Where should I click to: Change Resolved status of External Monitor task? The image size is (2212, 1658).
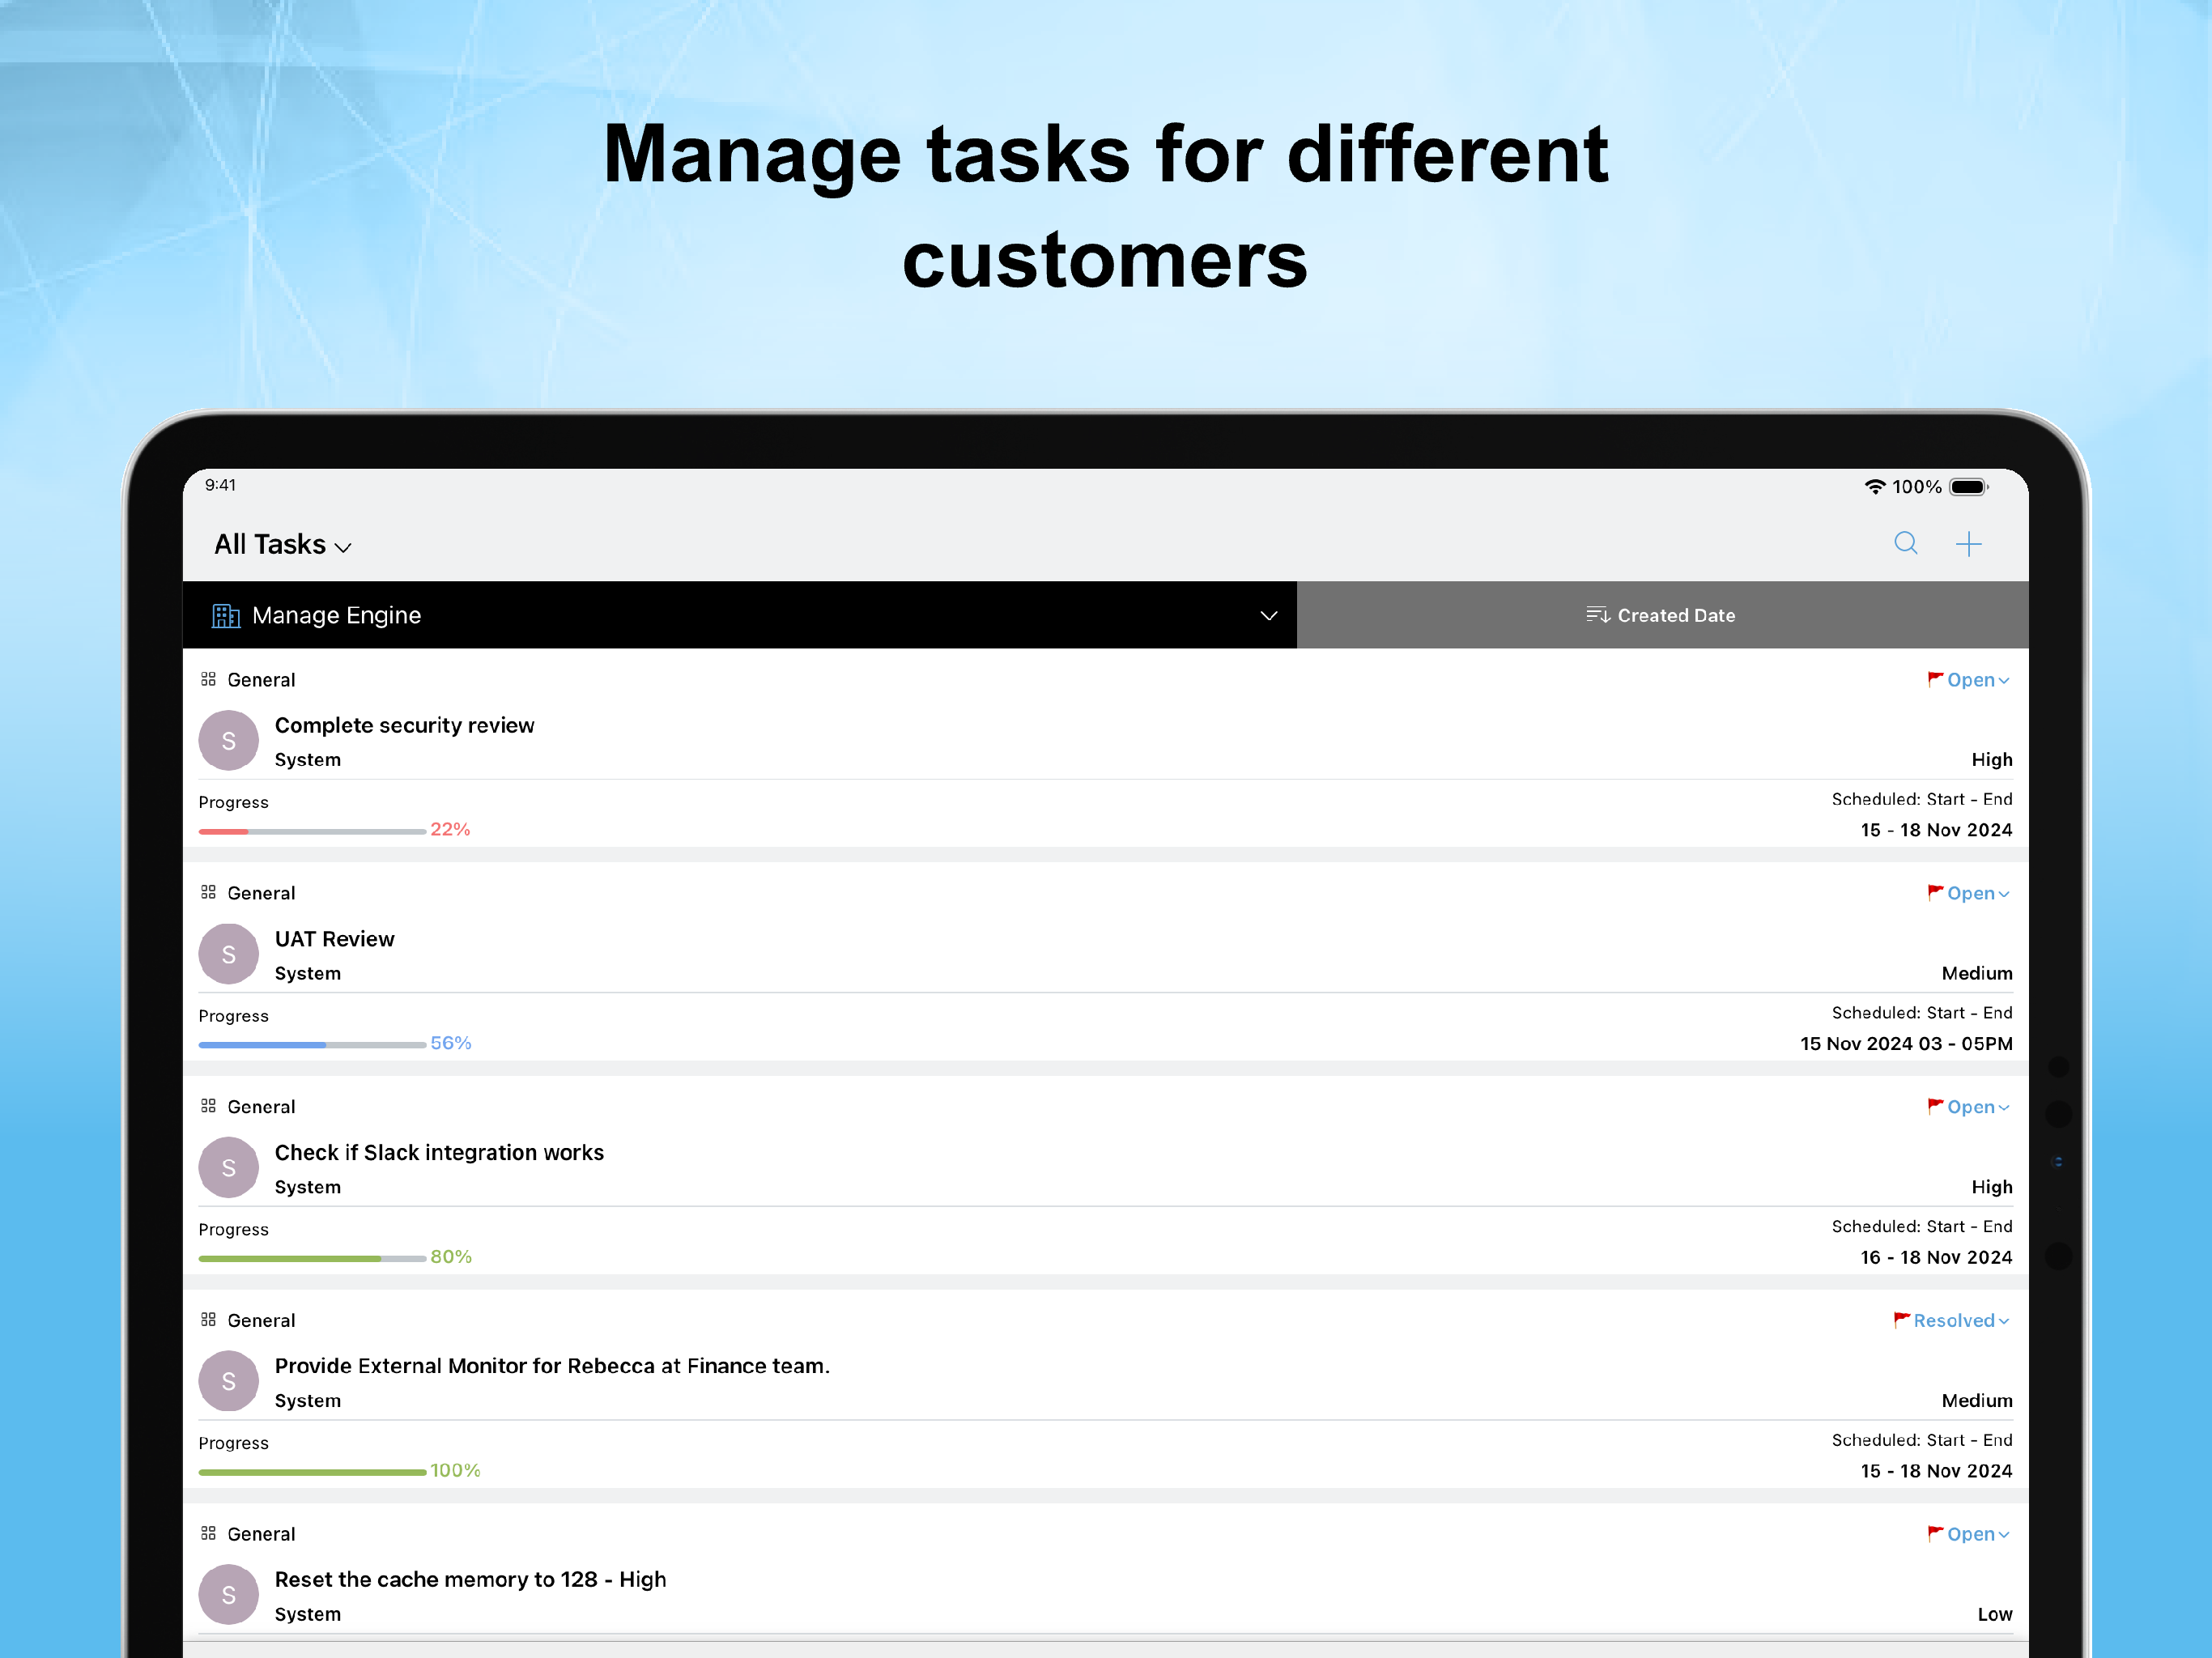point(1961,1321)
